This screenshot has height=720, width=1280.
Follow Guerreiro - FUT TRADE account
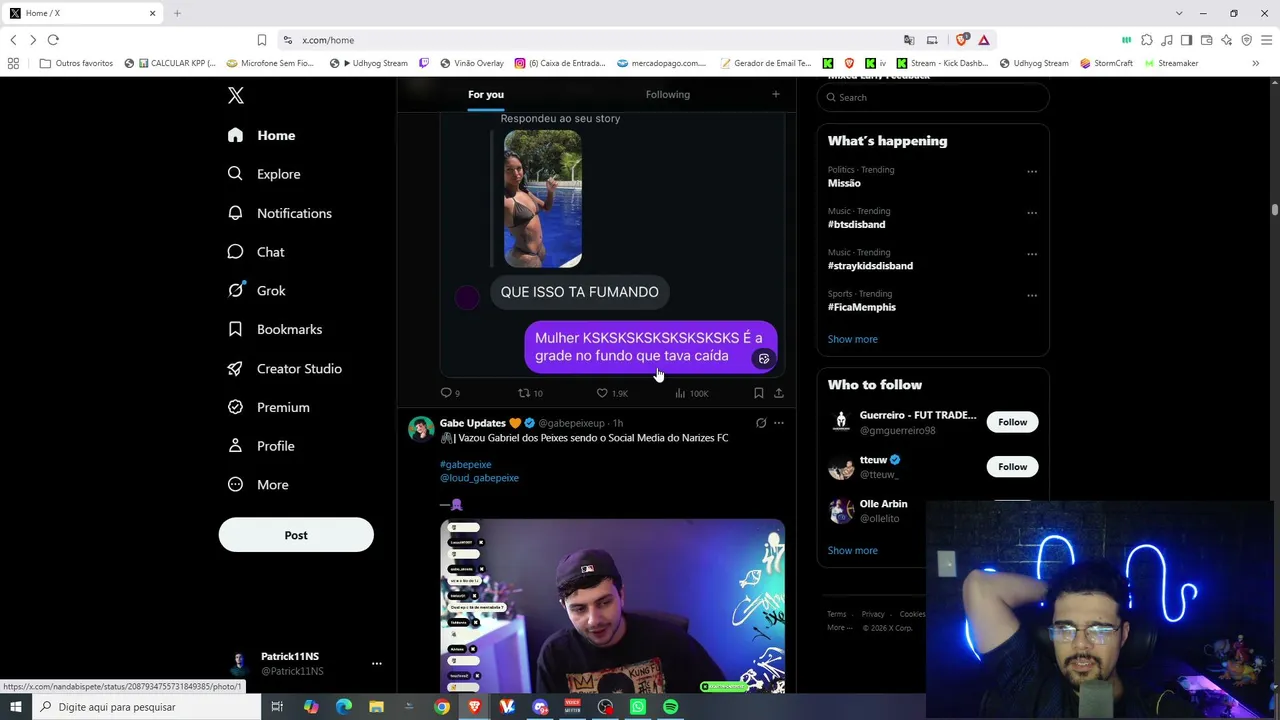[1012, 422]
